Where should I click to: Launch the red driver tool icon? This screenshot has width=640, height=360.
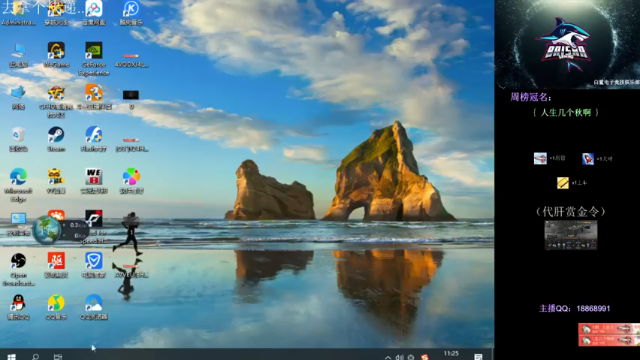click(56, 265)
